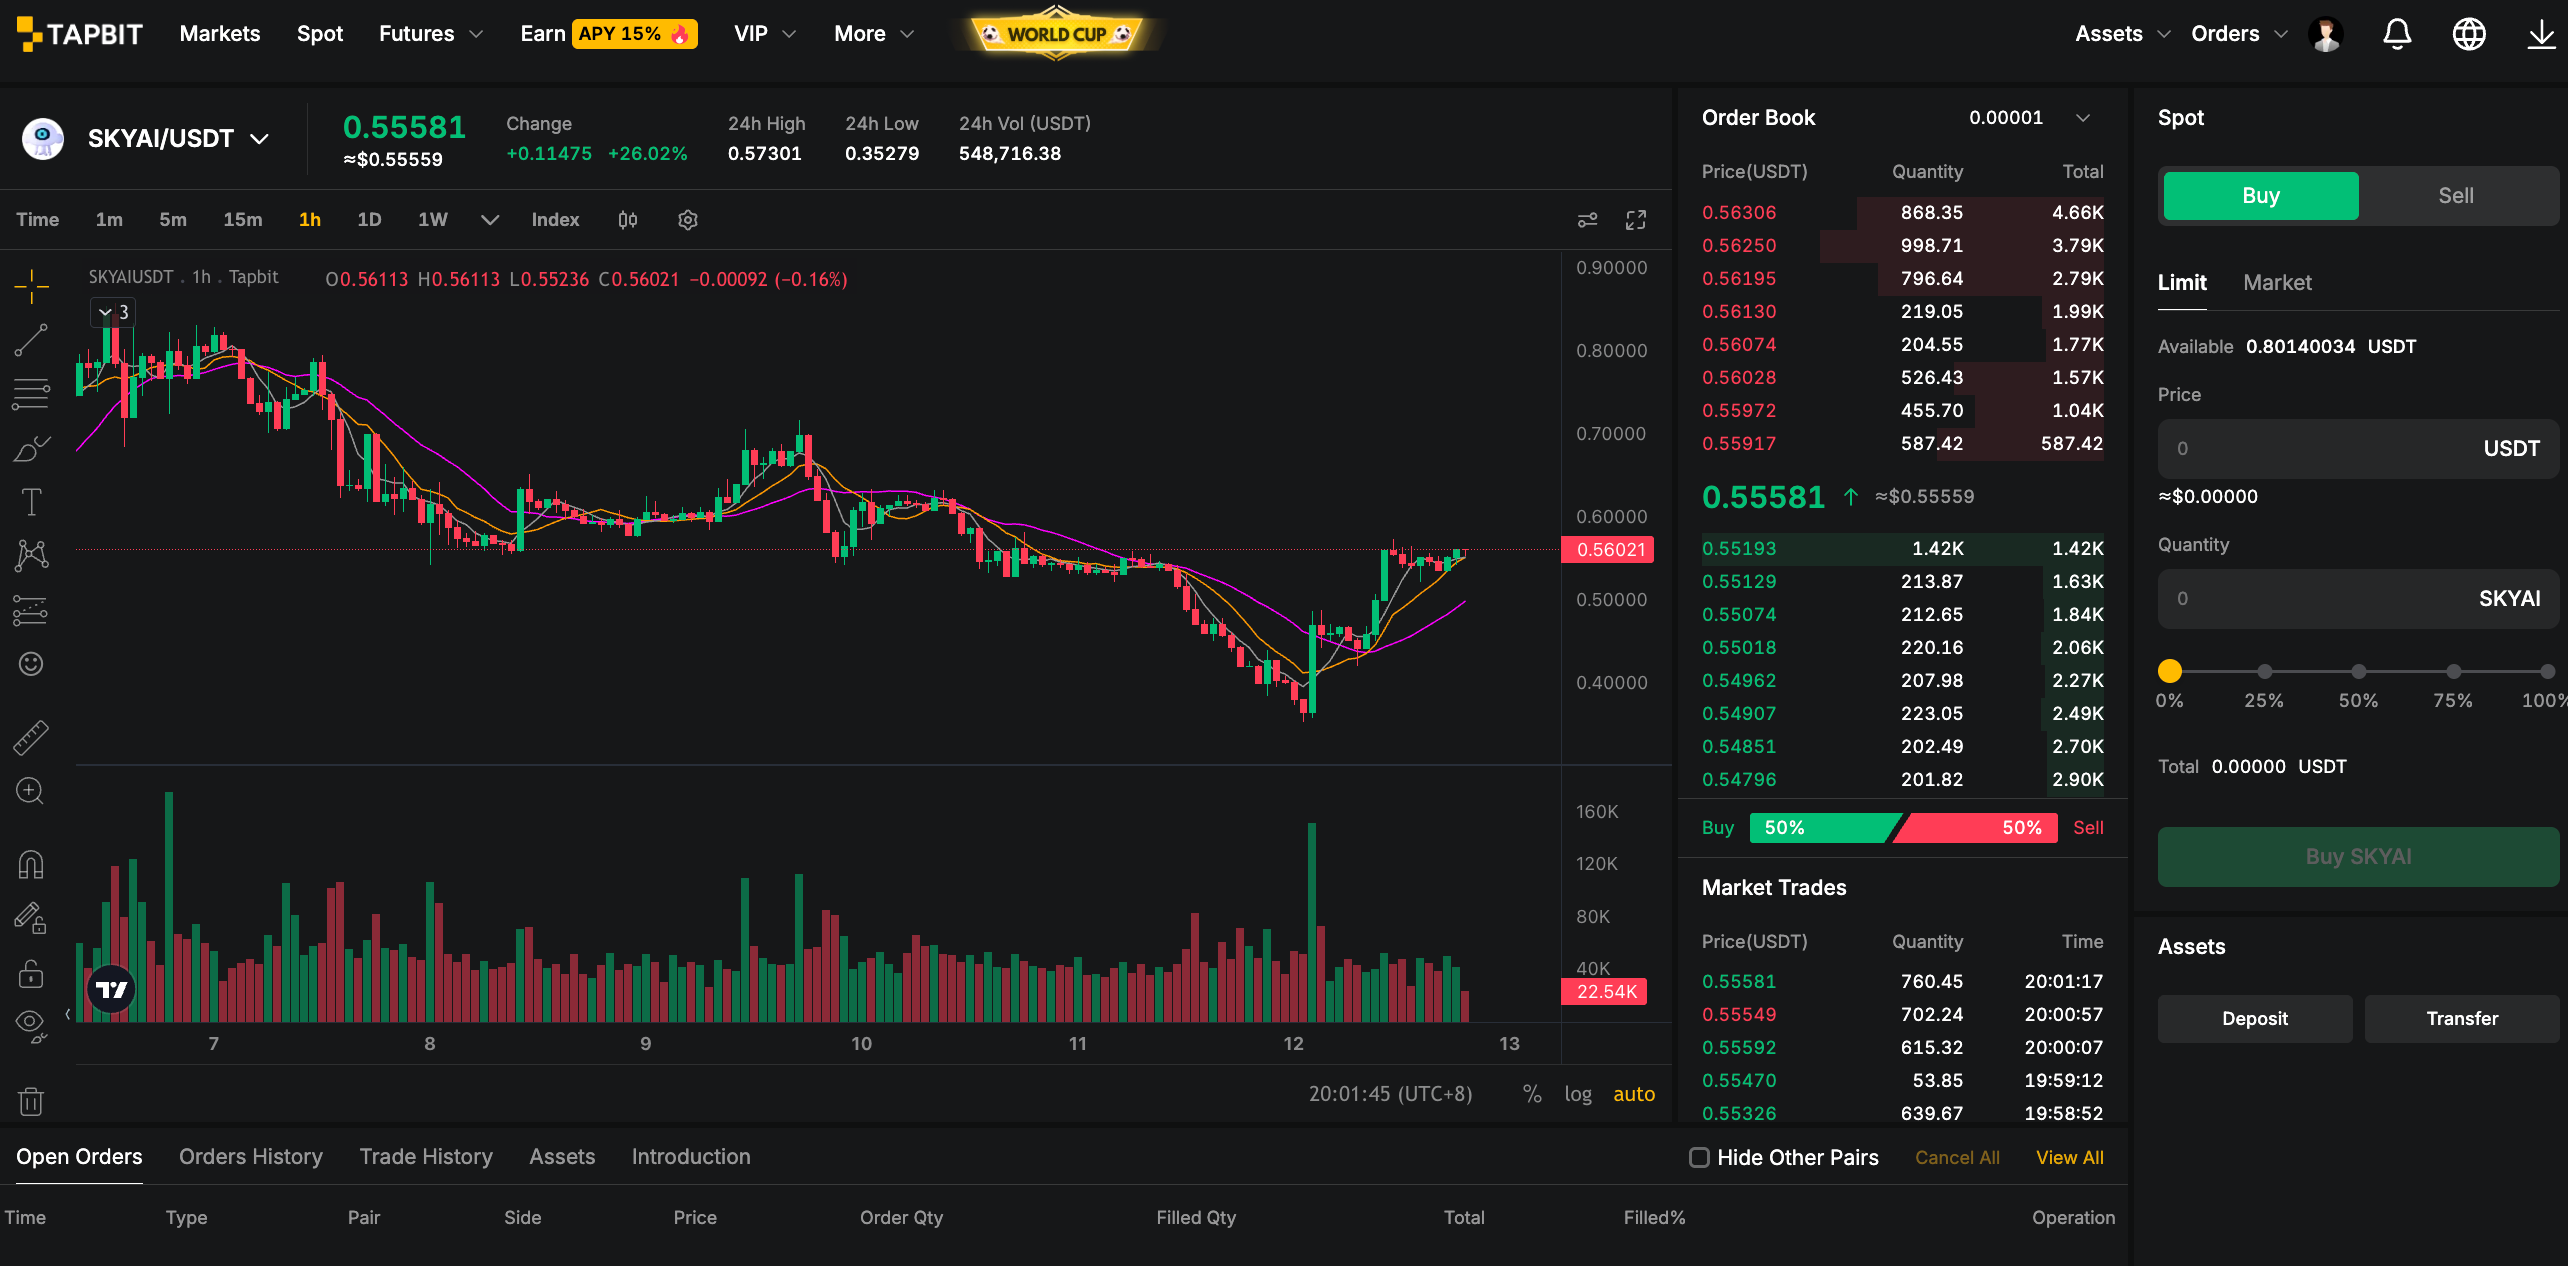The width and height of the screenshot is (2568, 1266).
Task: Switch order side to Sell
Action: pos(2456,196)
